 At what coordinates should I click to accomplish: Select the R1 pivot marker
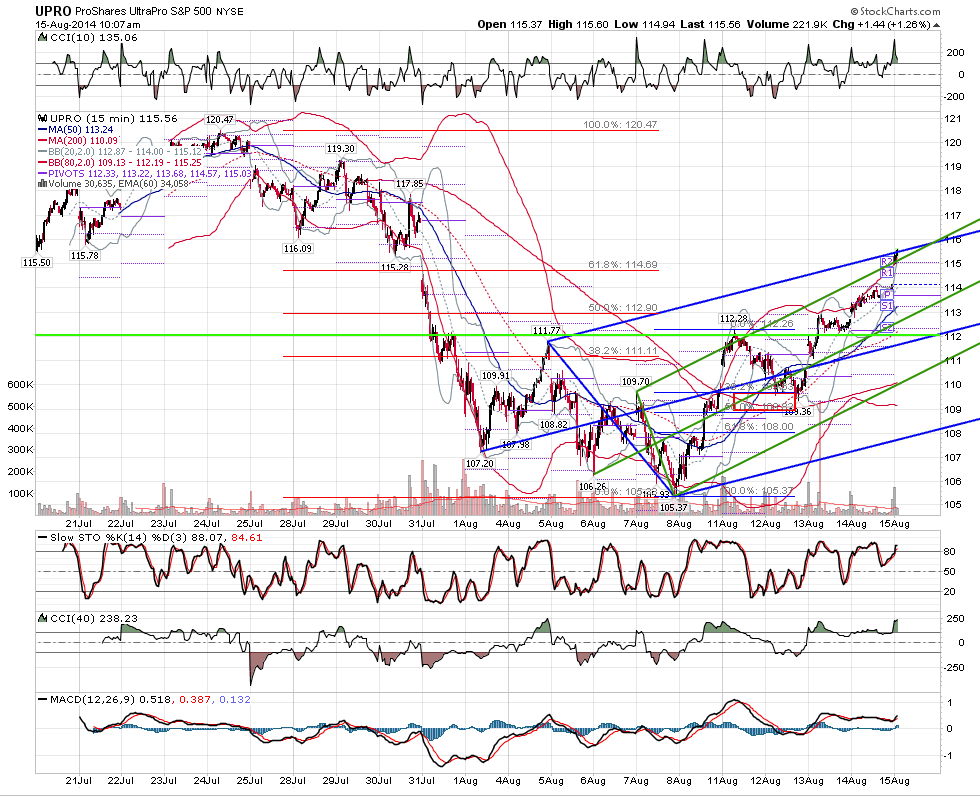click(x=886, y=273)
